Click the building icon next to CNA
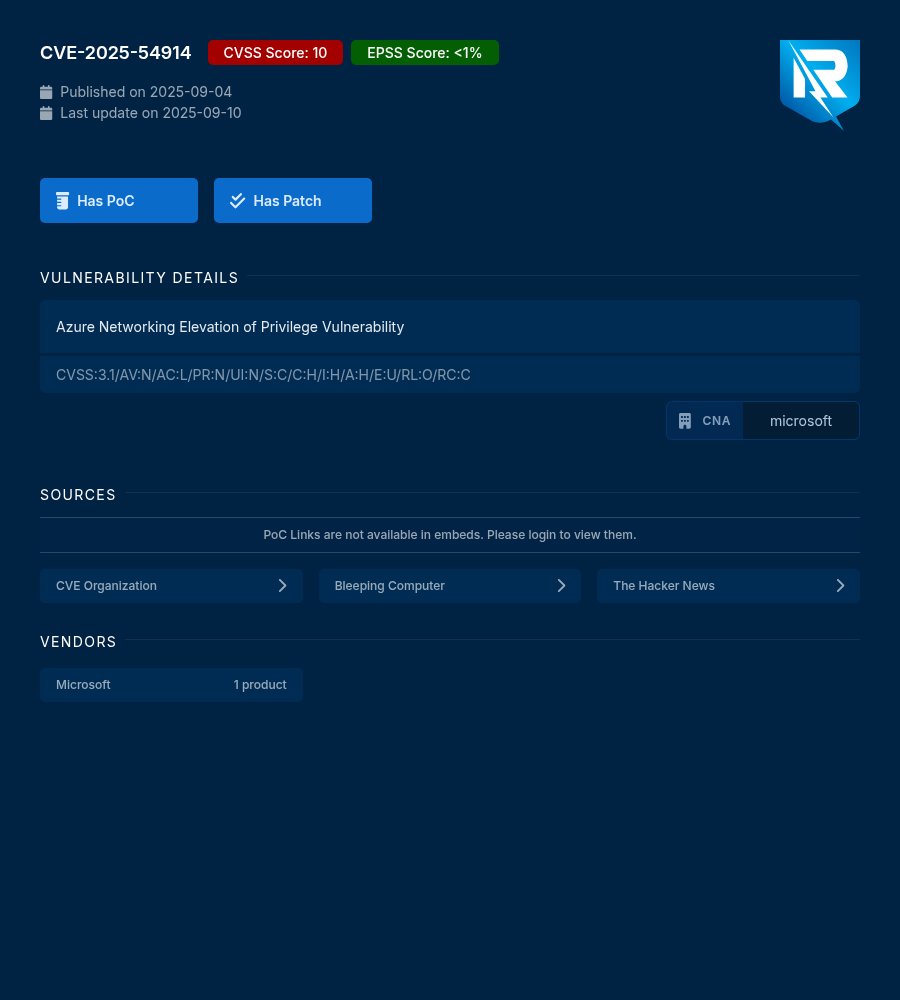 click(x=684, y=421)
